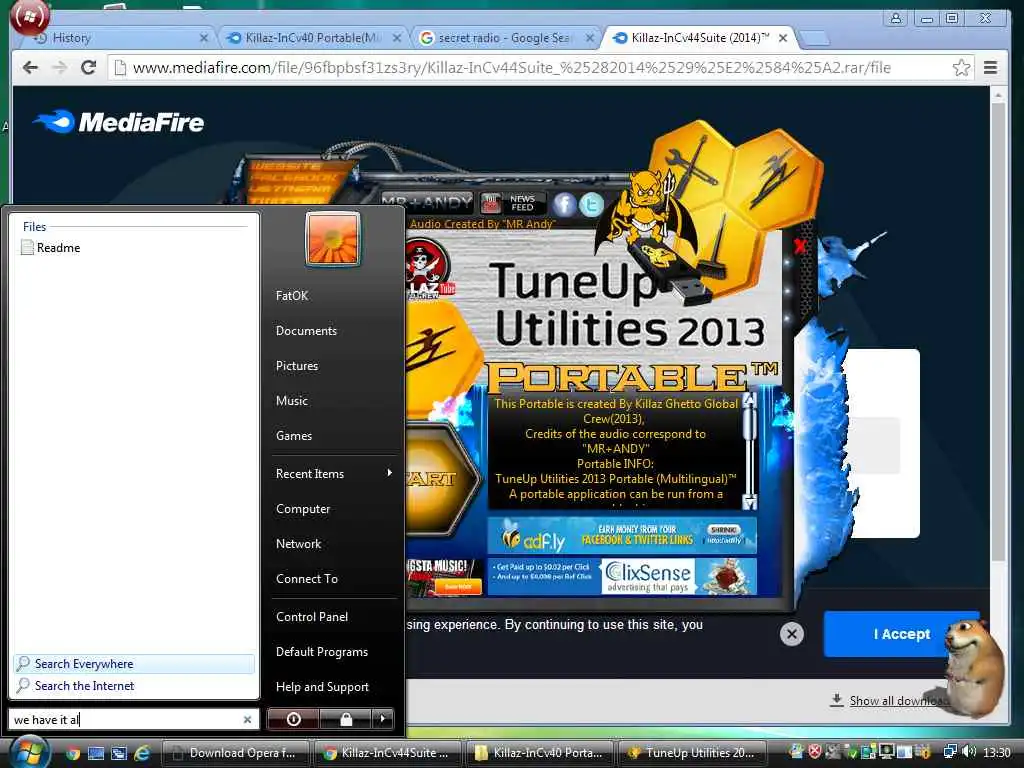The image size is (1024, 768).
Task: Open Documents from Start menu
Action: click(306, 330)
